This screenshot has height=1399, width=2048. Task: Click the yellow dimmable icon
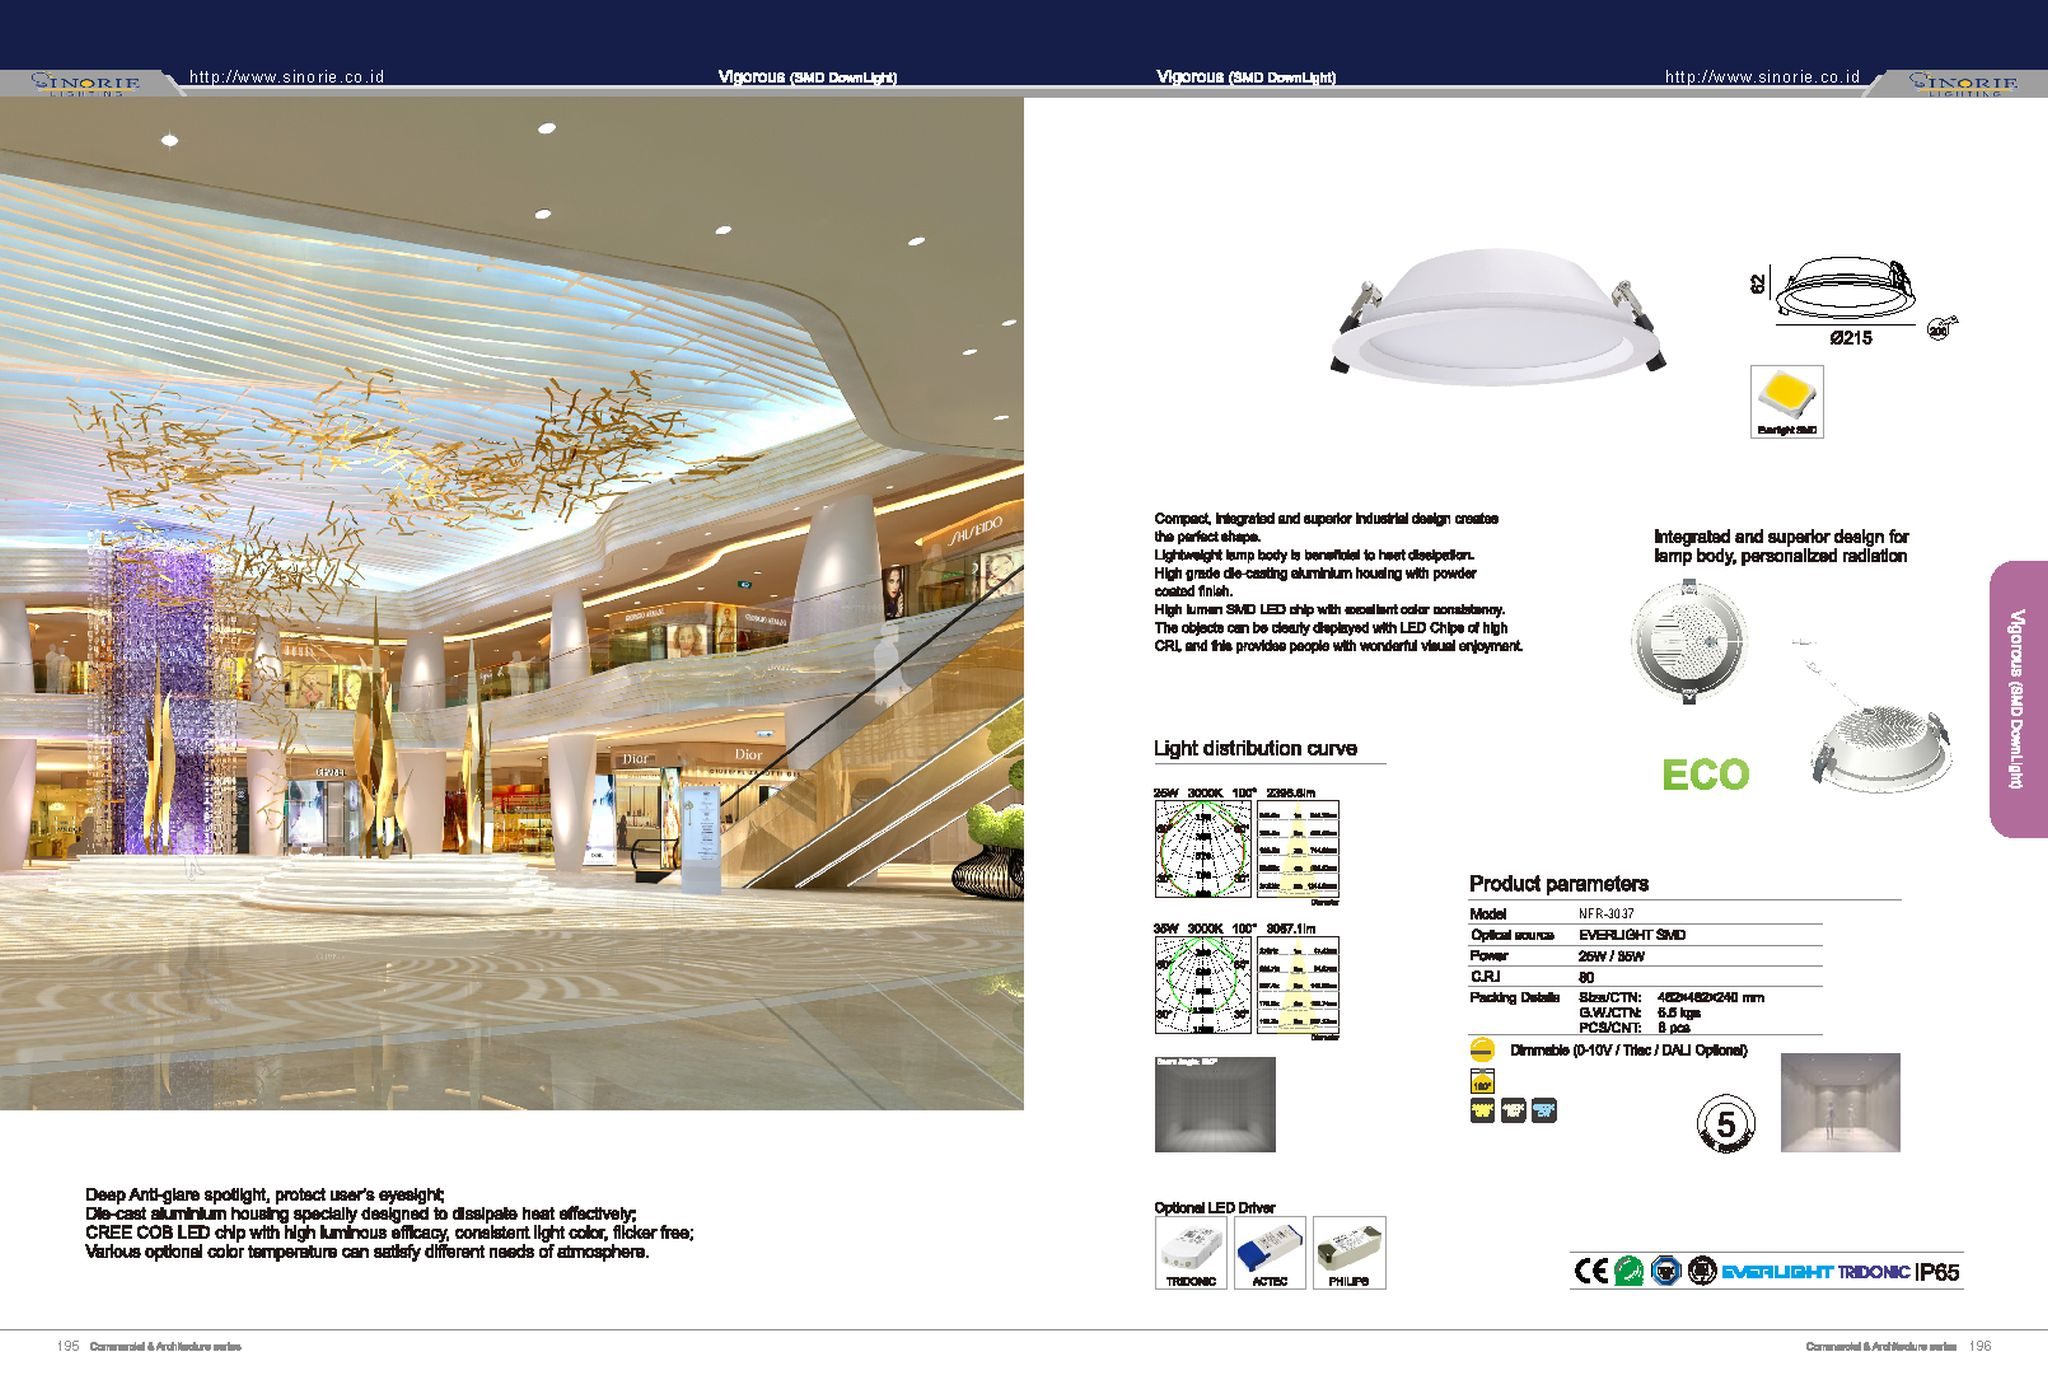1481,1050
